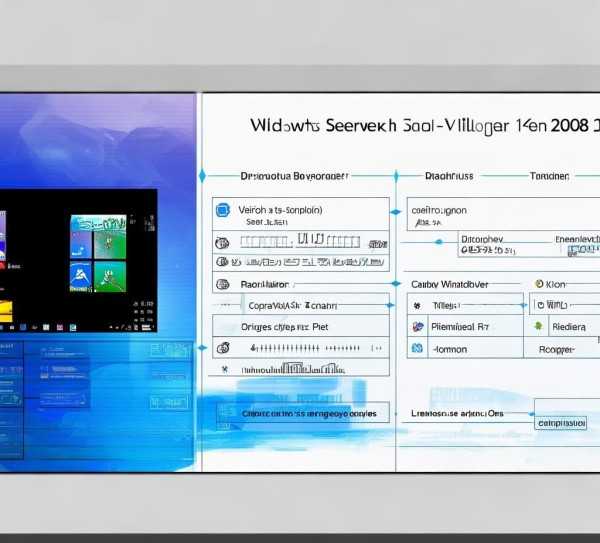
Task: Open the purple-blue upper-left tile in preview
Action: pyautogui.click(x=81, y=245)
